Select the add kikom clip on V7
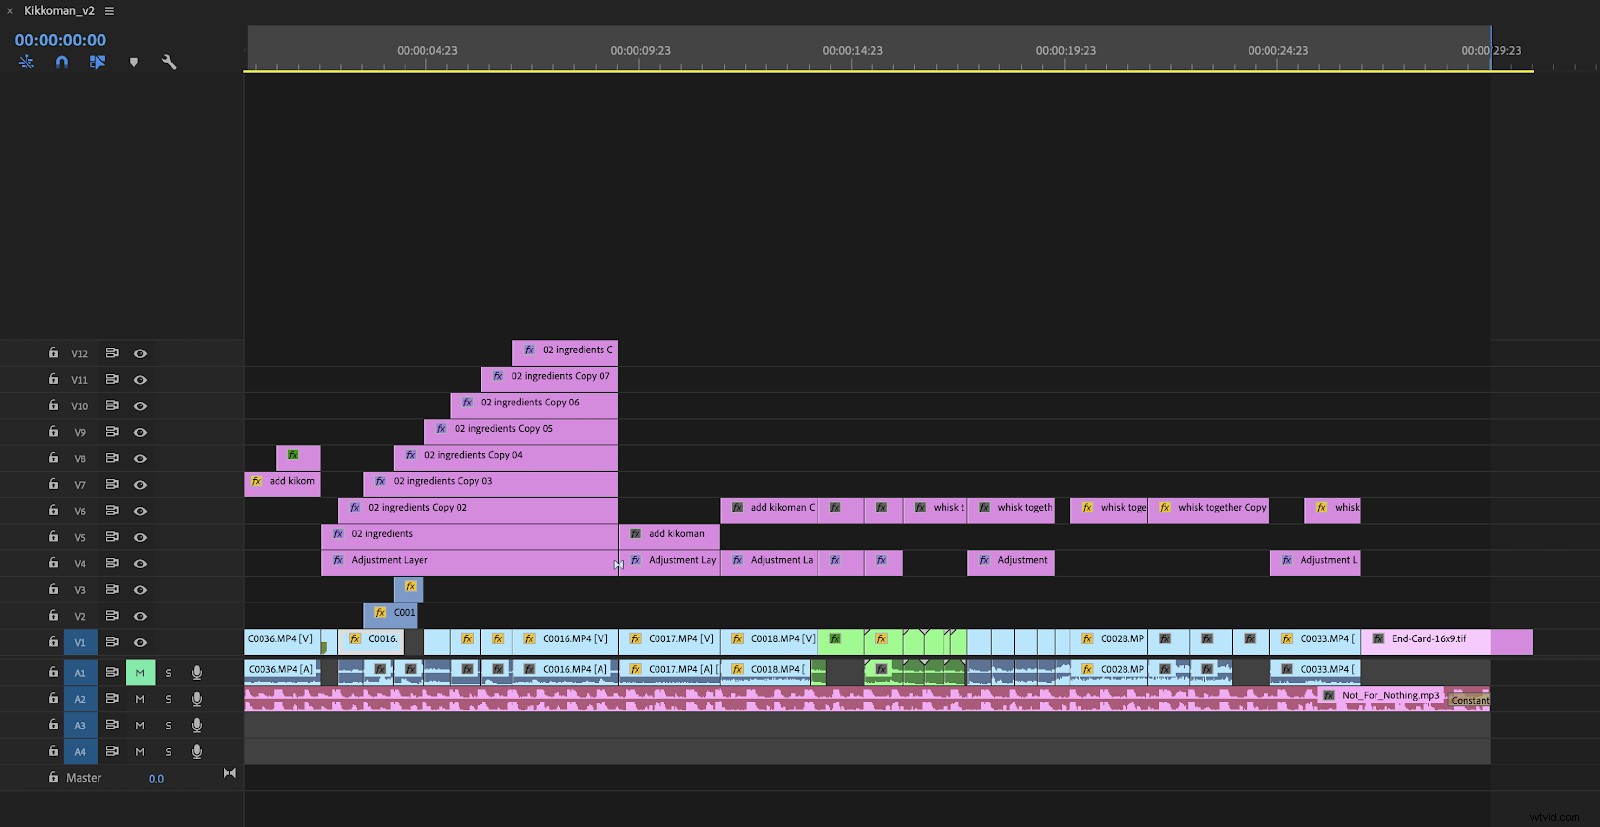This screenshot has width=1600, height=827. pos(282,484)
